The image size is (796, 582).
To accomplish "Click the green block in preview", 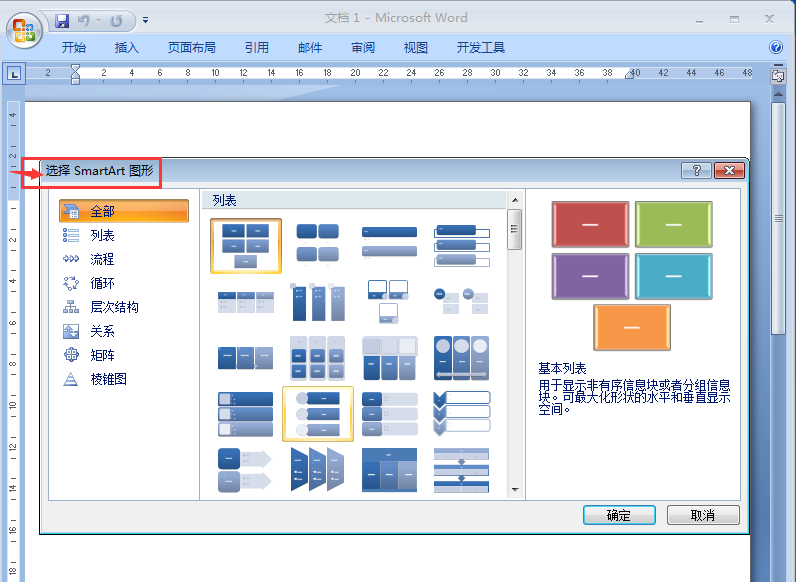I will [674, 224].
